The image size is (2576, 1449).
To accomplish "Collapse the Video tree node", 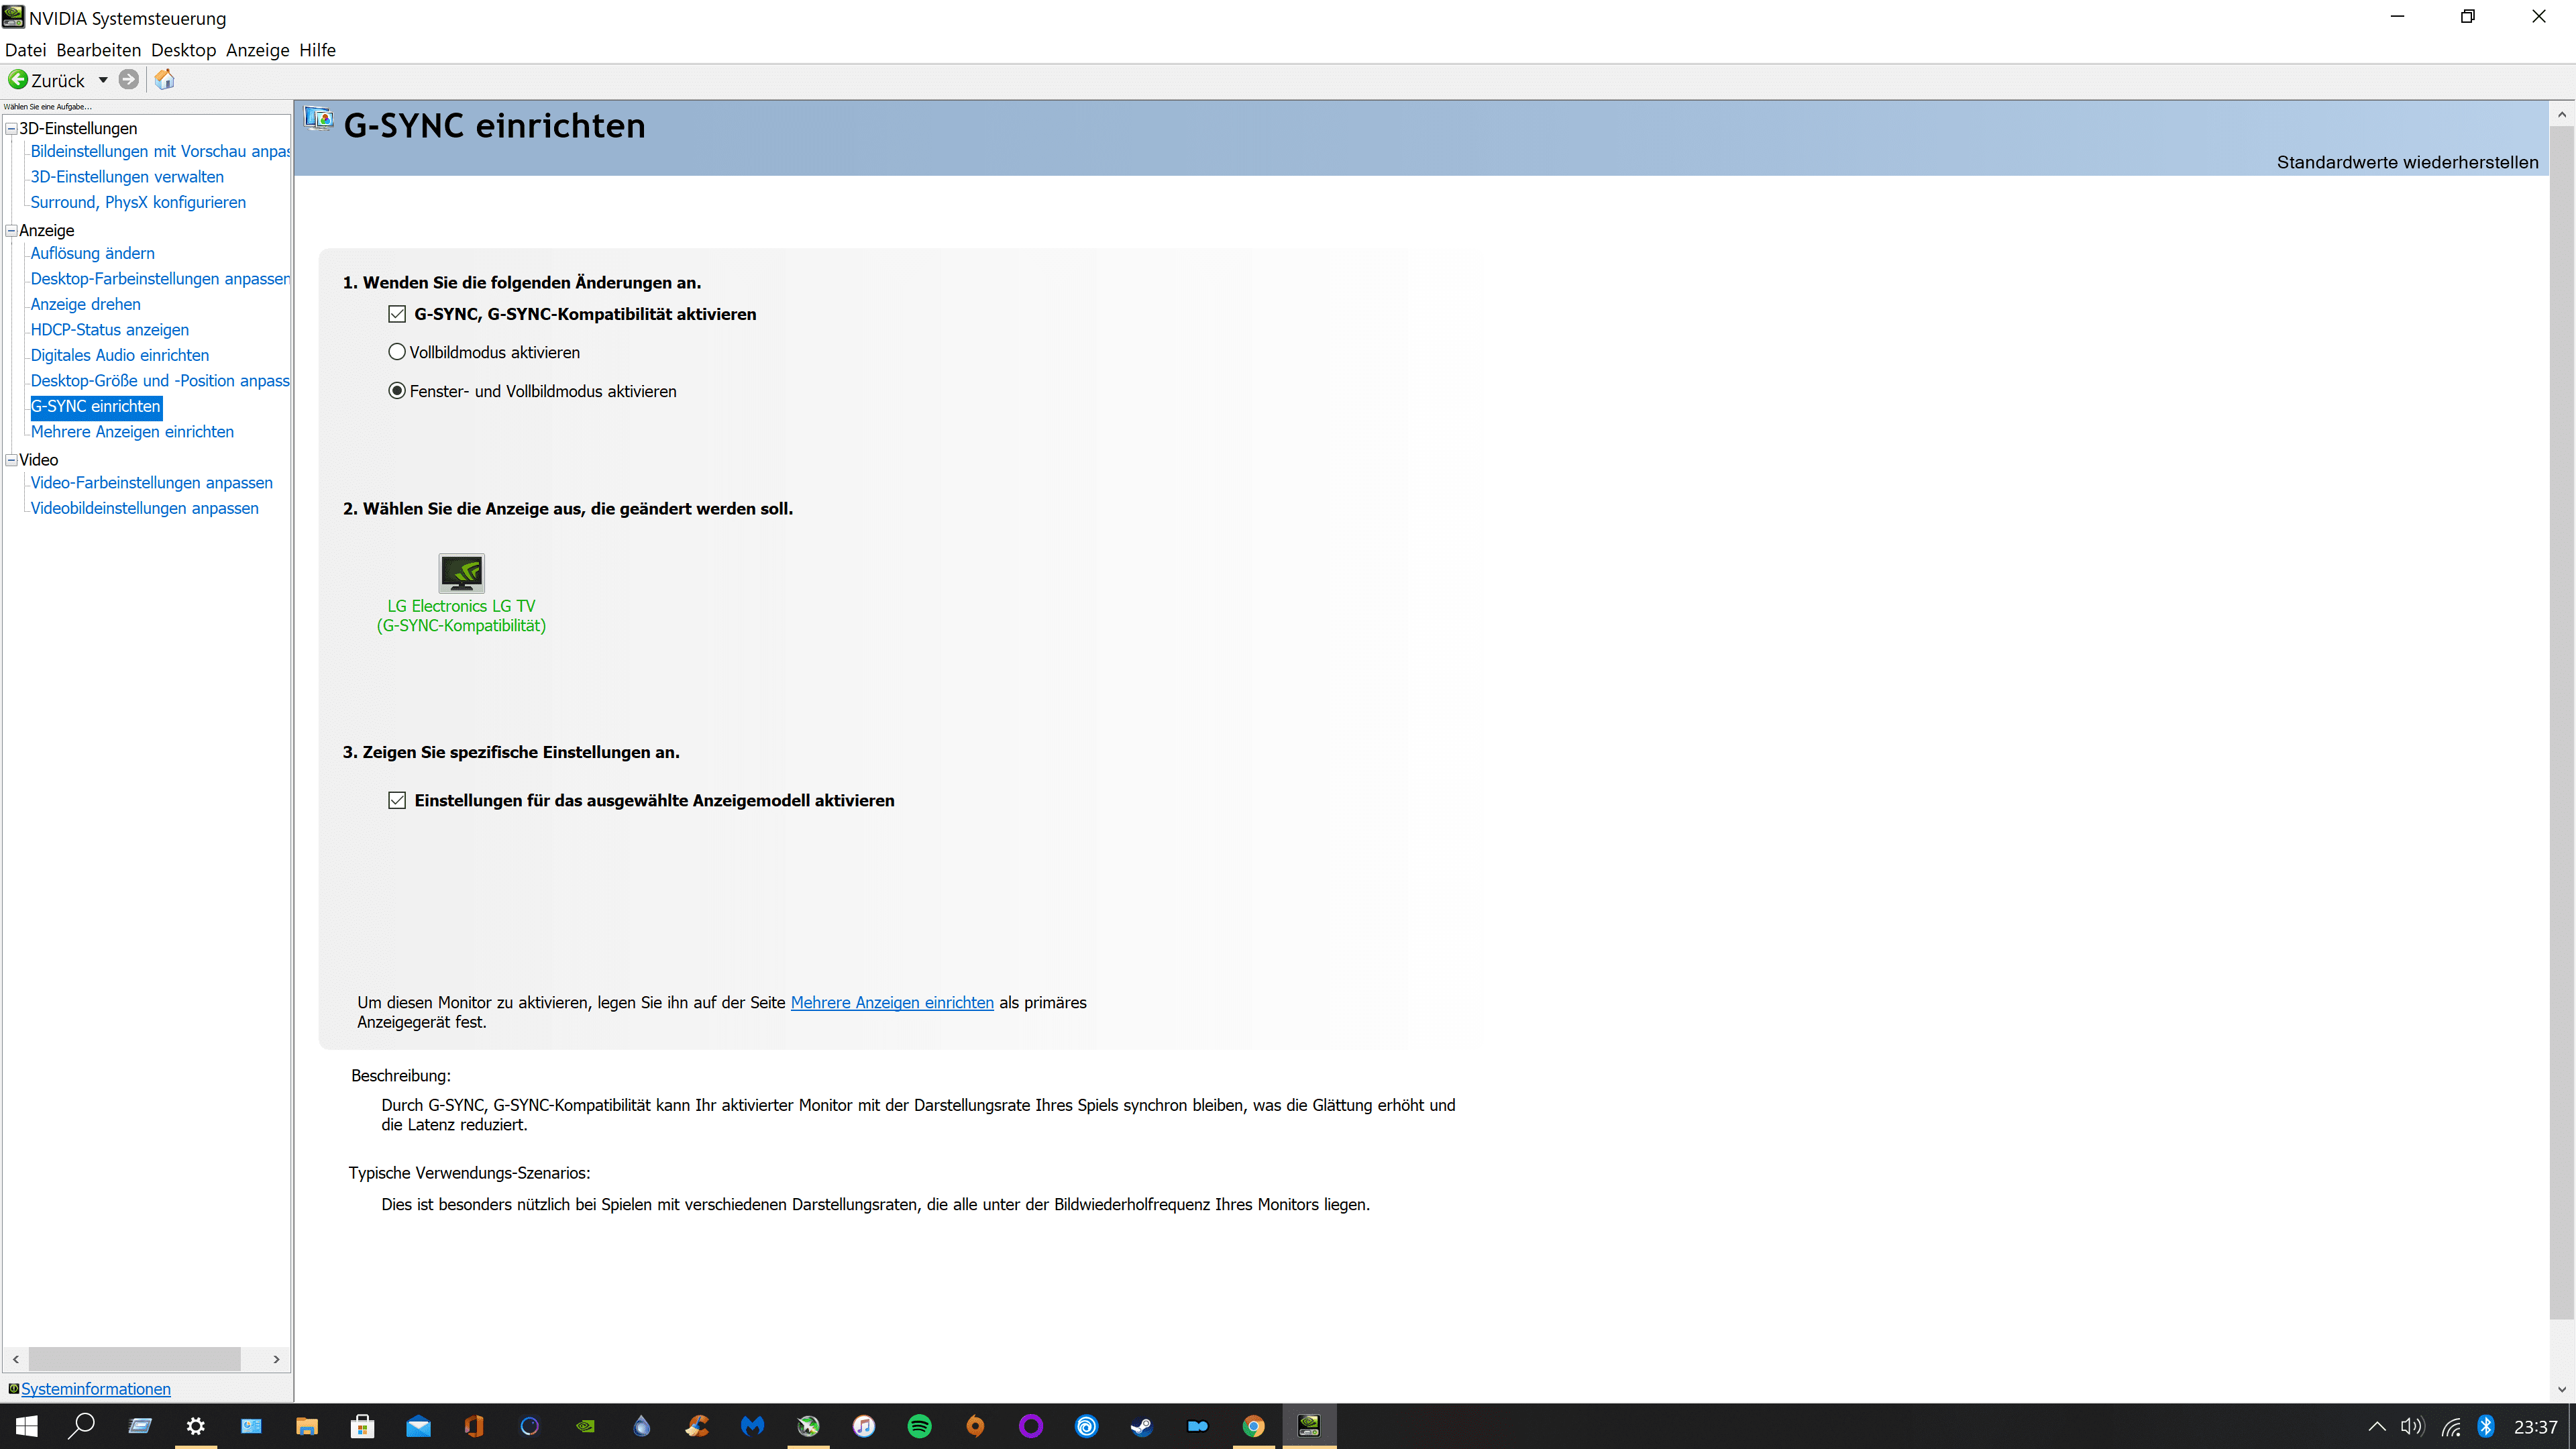I will [x=12, y=460].
